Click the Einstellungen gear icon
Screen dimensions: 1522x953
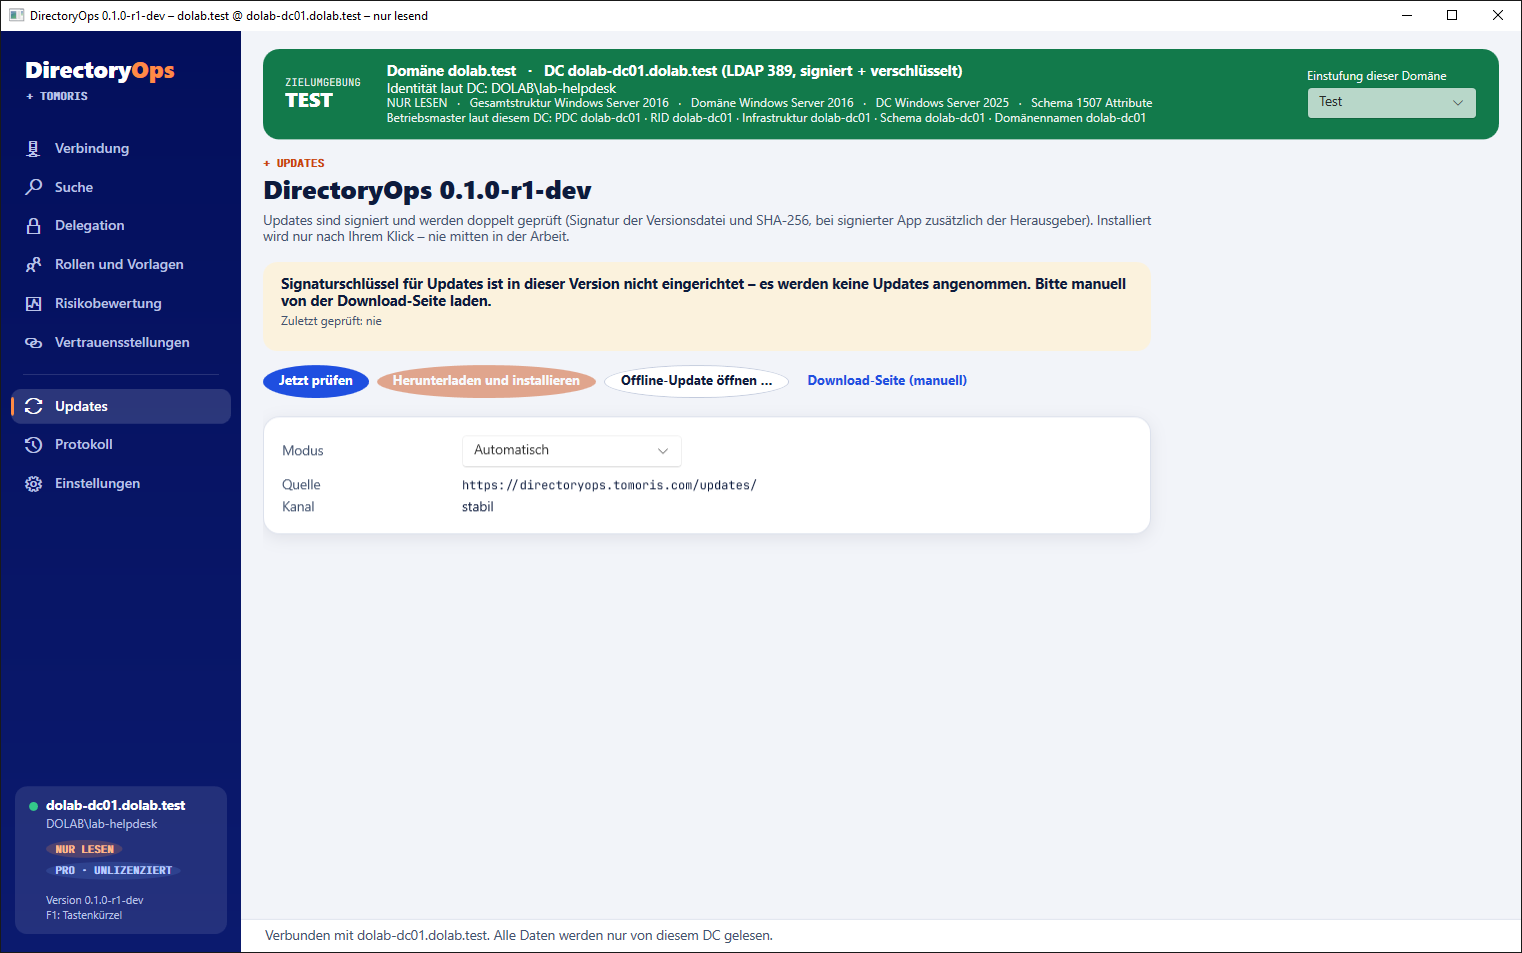coord(33,484)
